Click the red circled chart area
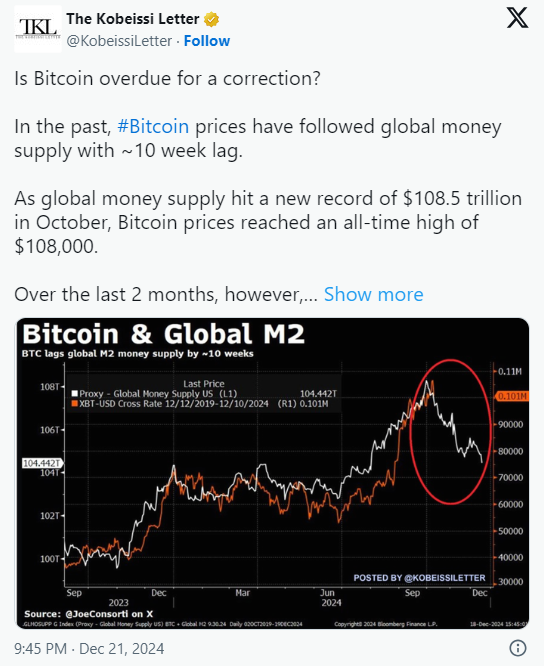The image size is (544, 666). [451, 432]
